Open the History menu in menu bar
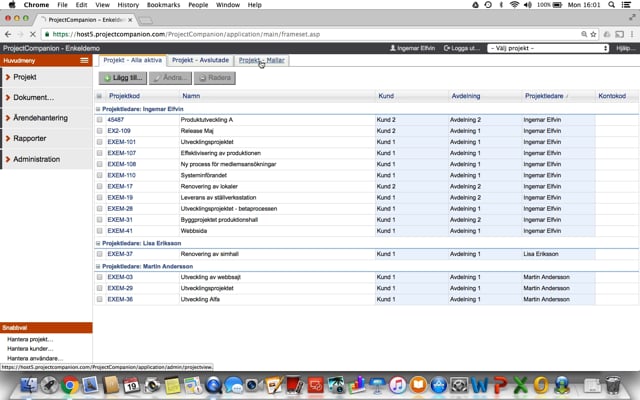This screenshot has height=400, width=640. (x=128, y=5)
